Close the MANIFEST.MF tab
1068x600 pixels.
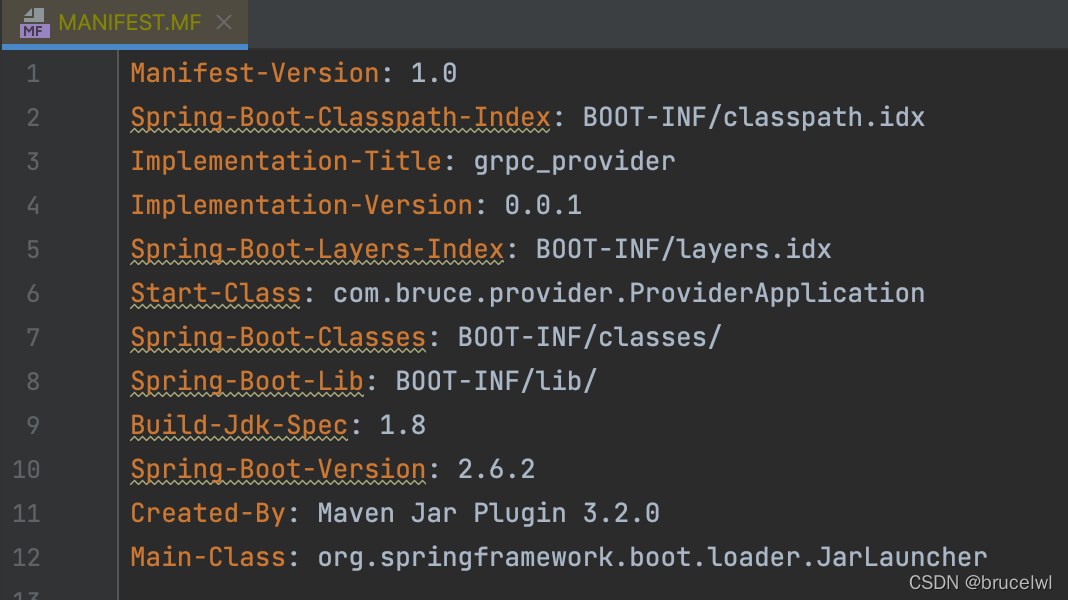pos(223,22)
